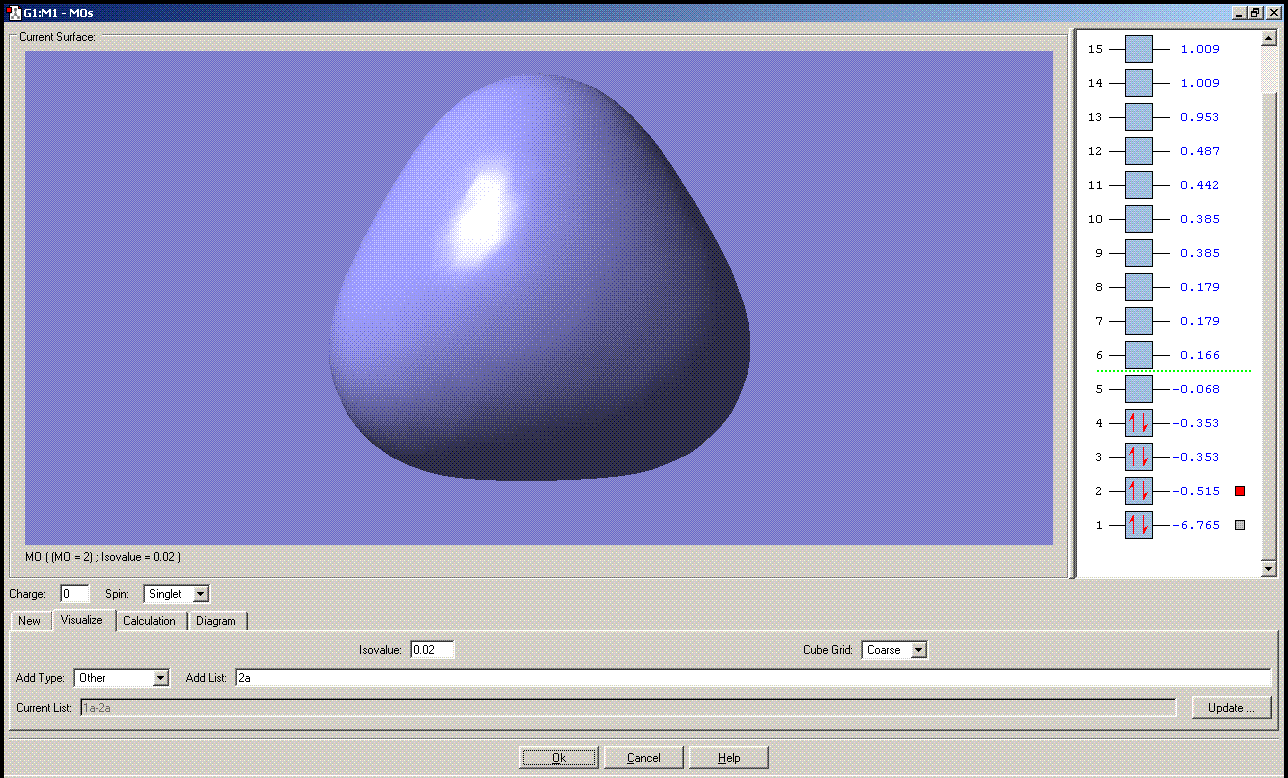This screenshot has height=778, width=1288.
Task: Click the Update button
Action: (x=1231, y=708)
